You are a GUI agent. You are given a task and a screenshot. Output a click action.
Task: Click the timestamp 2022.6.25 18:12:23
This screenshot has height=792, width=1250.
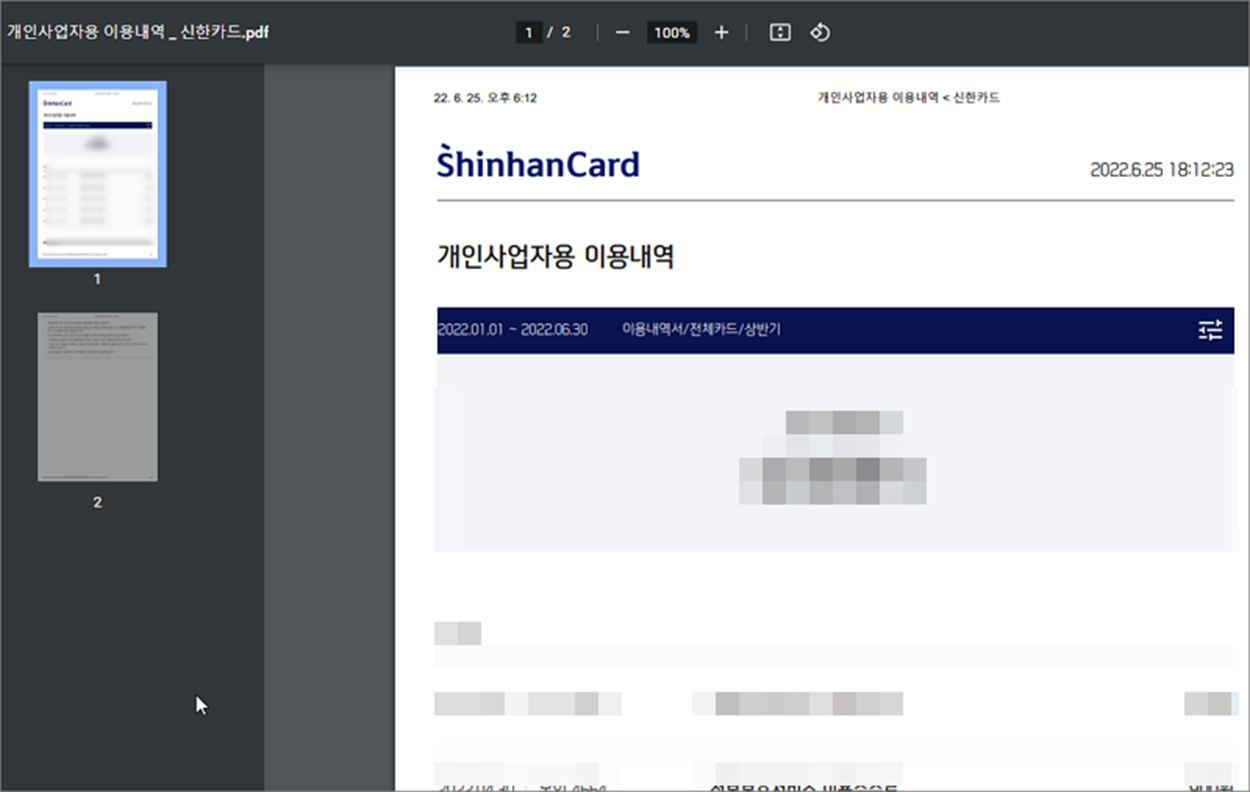click(1162, 170)
